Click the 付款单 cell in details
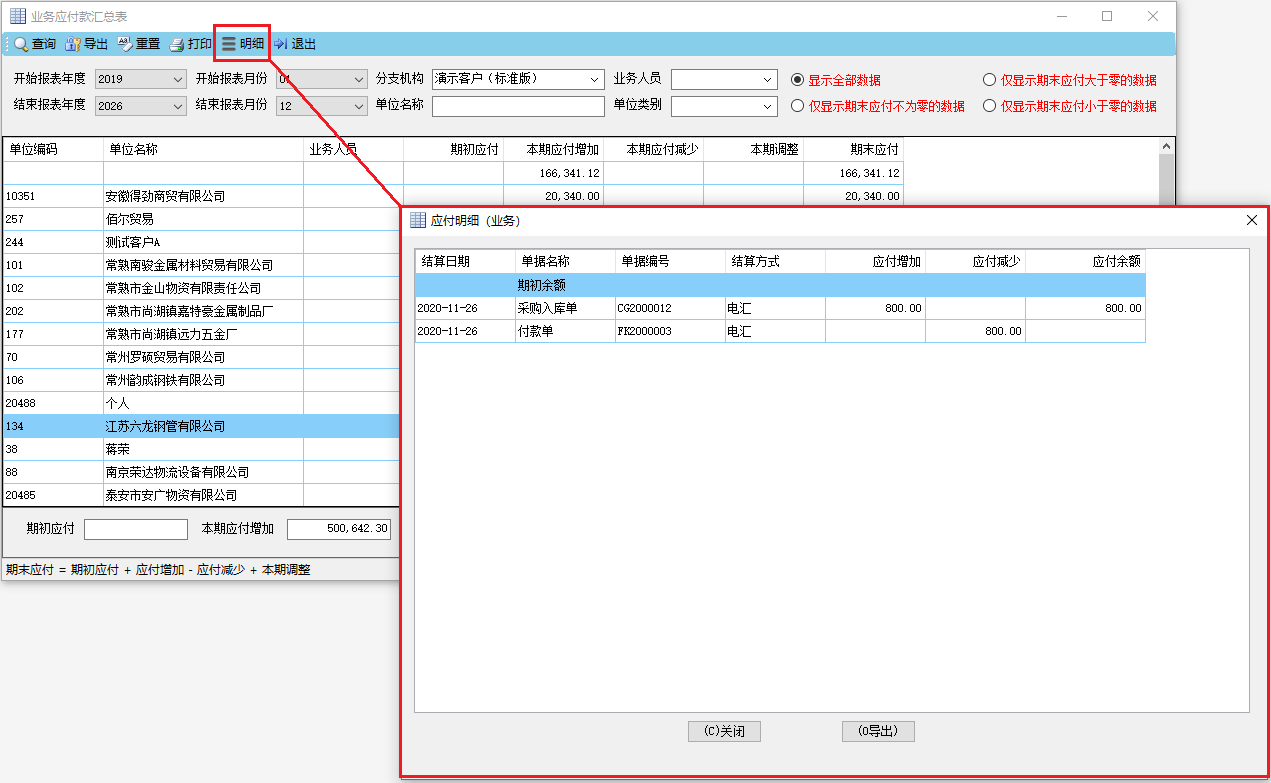 pos(565,331)
